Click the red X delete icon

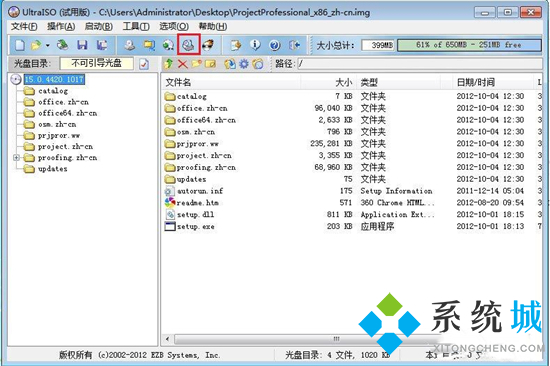click(x=182, y=64)
